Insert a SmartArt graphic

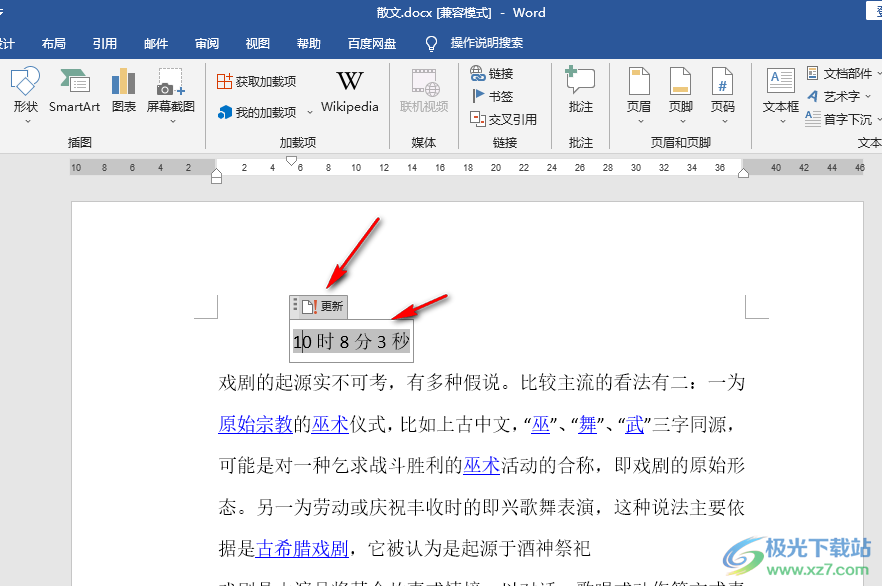(74, 90)
